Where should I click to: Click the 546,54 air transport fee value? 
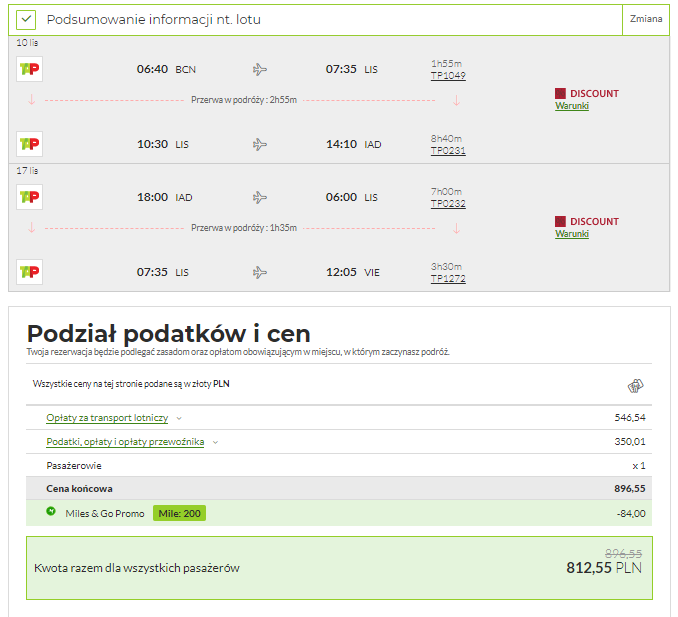pyautogui.click(x=630, y=418)
